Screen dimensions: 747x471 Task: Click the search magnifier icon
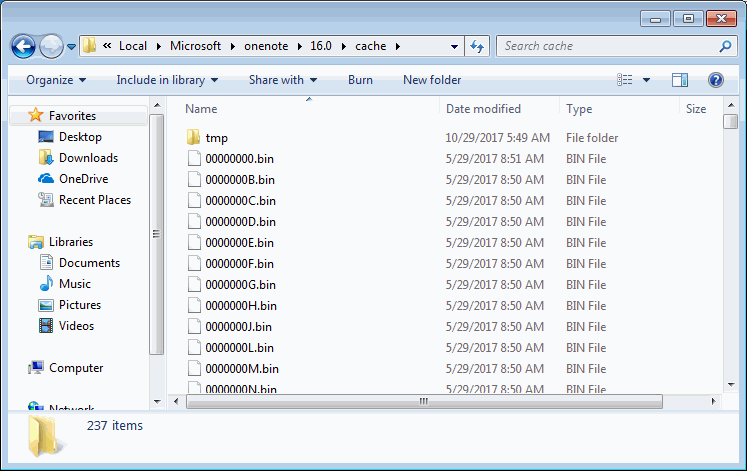pyautogui.click(x=725, y=46)
